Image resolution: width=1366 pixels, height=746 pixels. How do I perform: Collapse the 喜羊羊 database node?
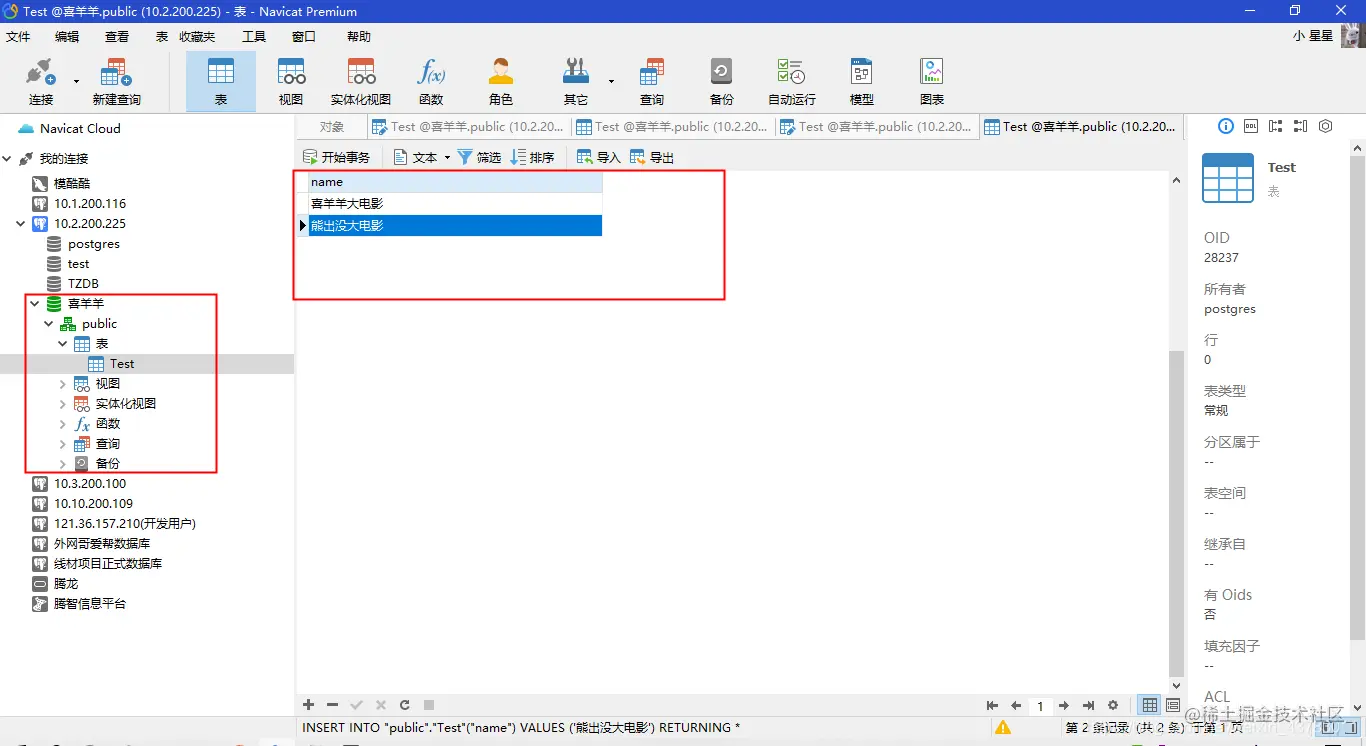click(x=35, y=303)
